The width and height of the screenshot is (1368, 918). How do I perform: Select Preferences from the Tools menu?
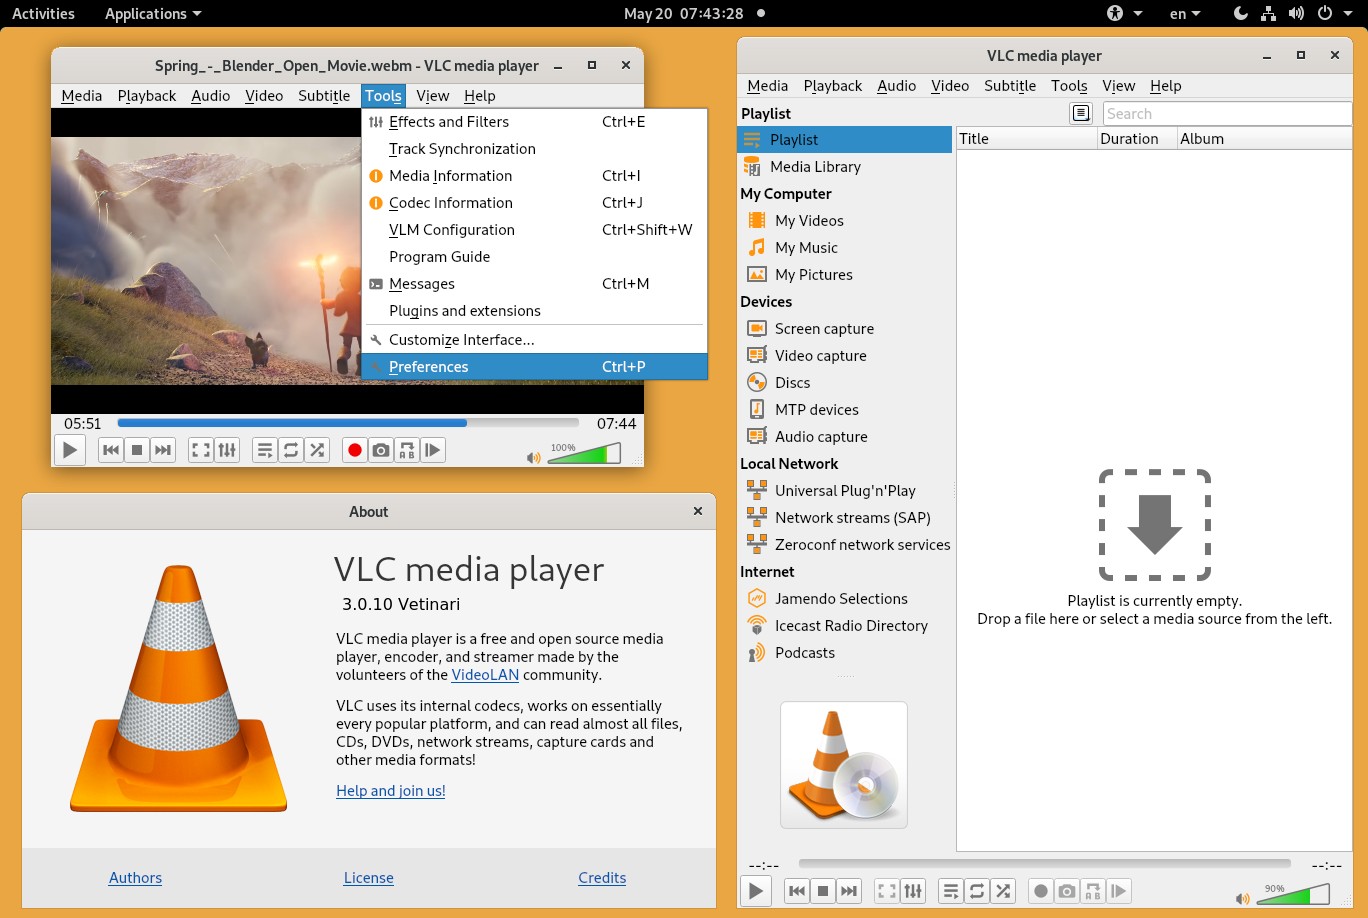coord(428,366)
